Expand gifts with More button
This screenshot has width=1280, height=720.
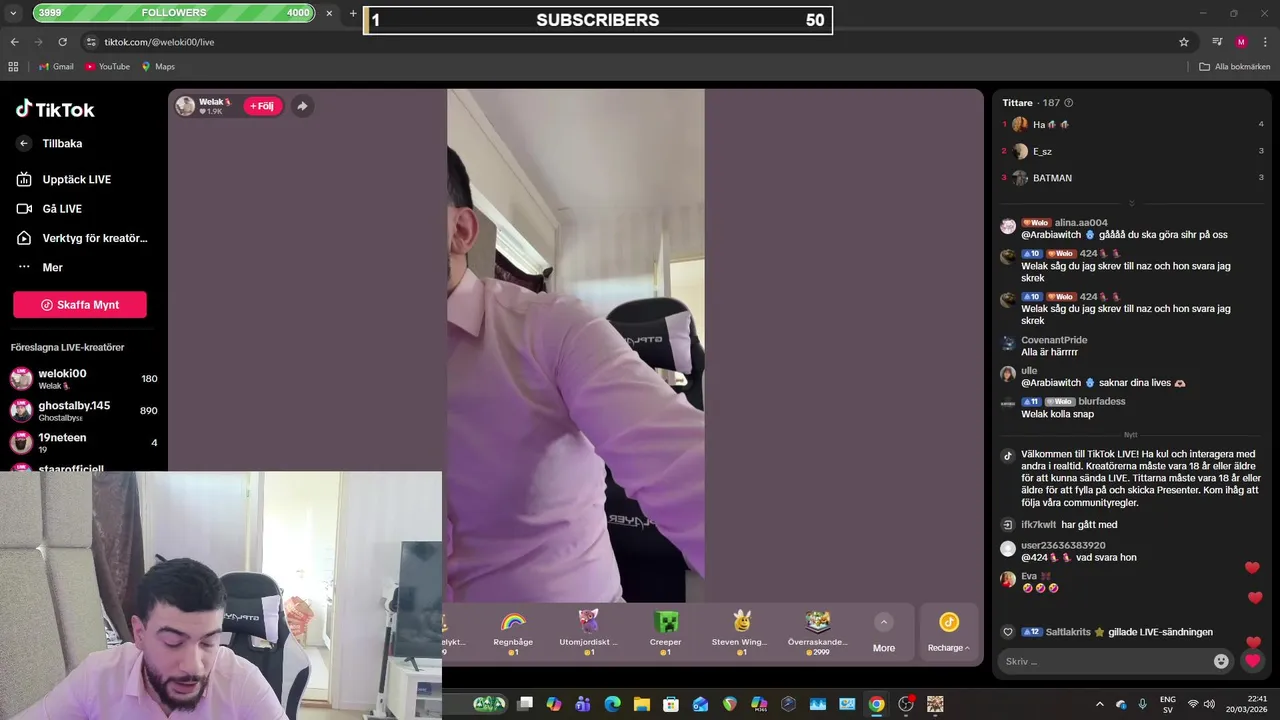(884, 633)
